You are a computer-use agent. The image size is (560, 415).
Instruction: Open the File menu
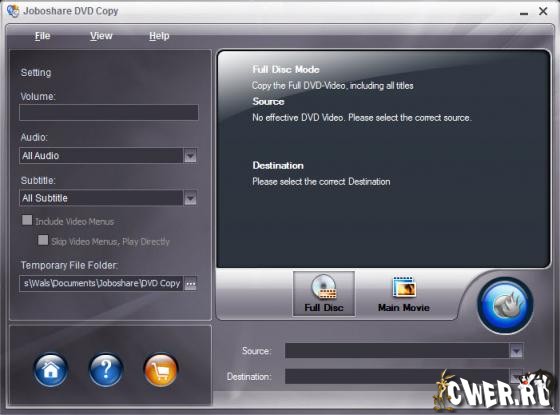click(42, 36)
